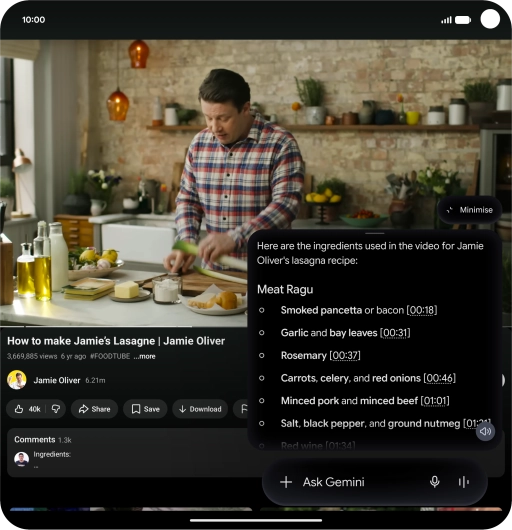512x530 pixels.
Task: Save video with the Save button
Action: pos(145,409)
